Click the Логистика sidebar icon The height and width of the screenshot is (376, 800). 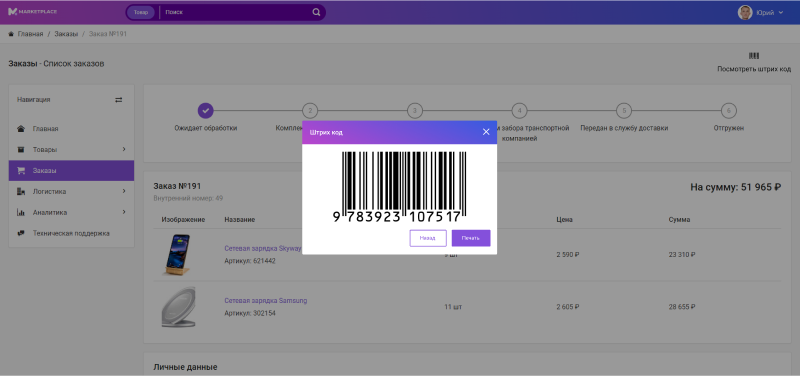[x=21, y=191]
